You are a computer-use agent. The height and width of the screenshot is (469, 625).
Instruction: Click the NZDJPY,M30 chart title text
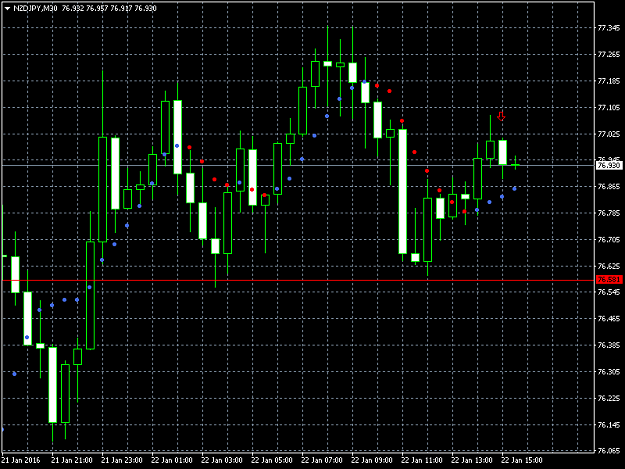tap(35, 8)
